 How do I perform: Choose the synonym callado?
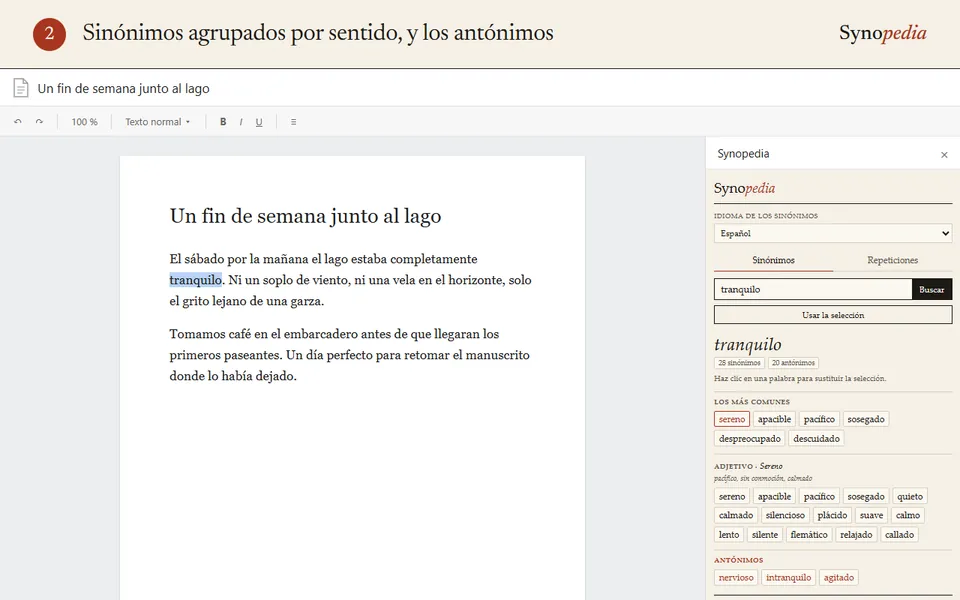899,534
